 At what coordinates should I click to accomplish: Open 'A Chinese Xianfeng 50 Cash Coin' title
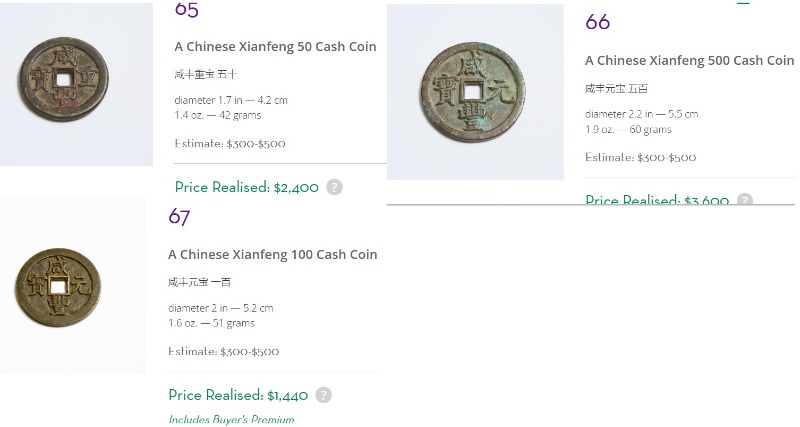(x=276, y=46)
